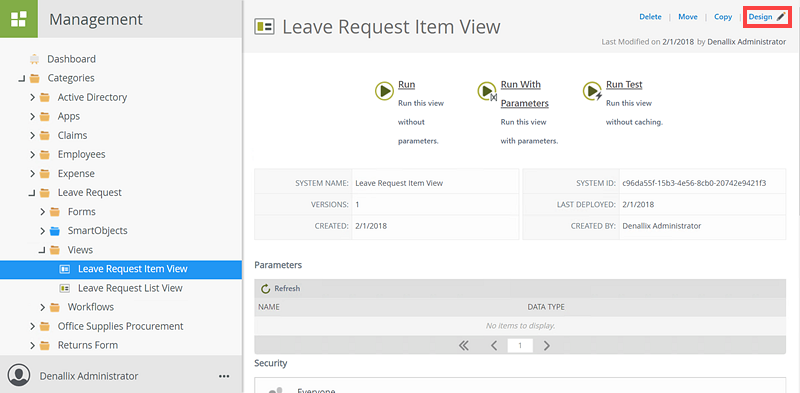This screenshot has height=393, width=800.
Task: Click the page number input field
Action: [520, 346]
